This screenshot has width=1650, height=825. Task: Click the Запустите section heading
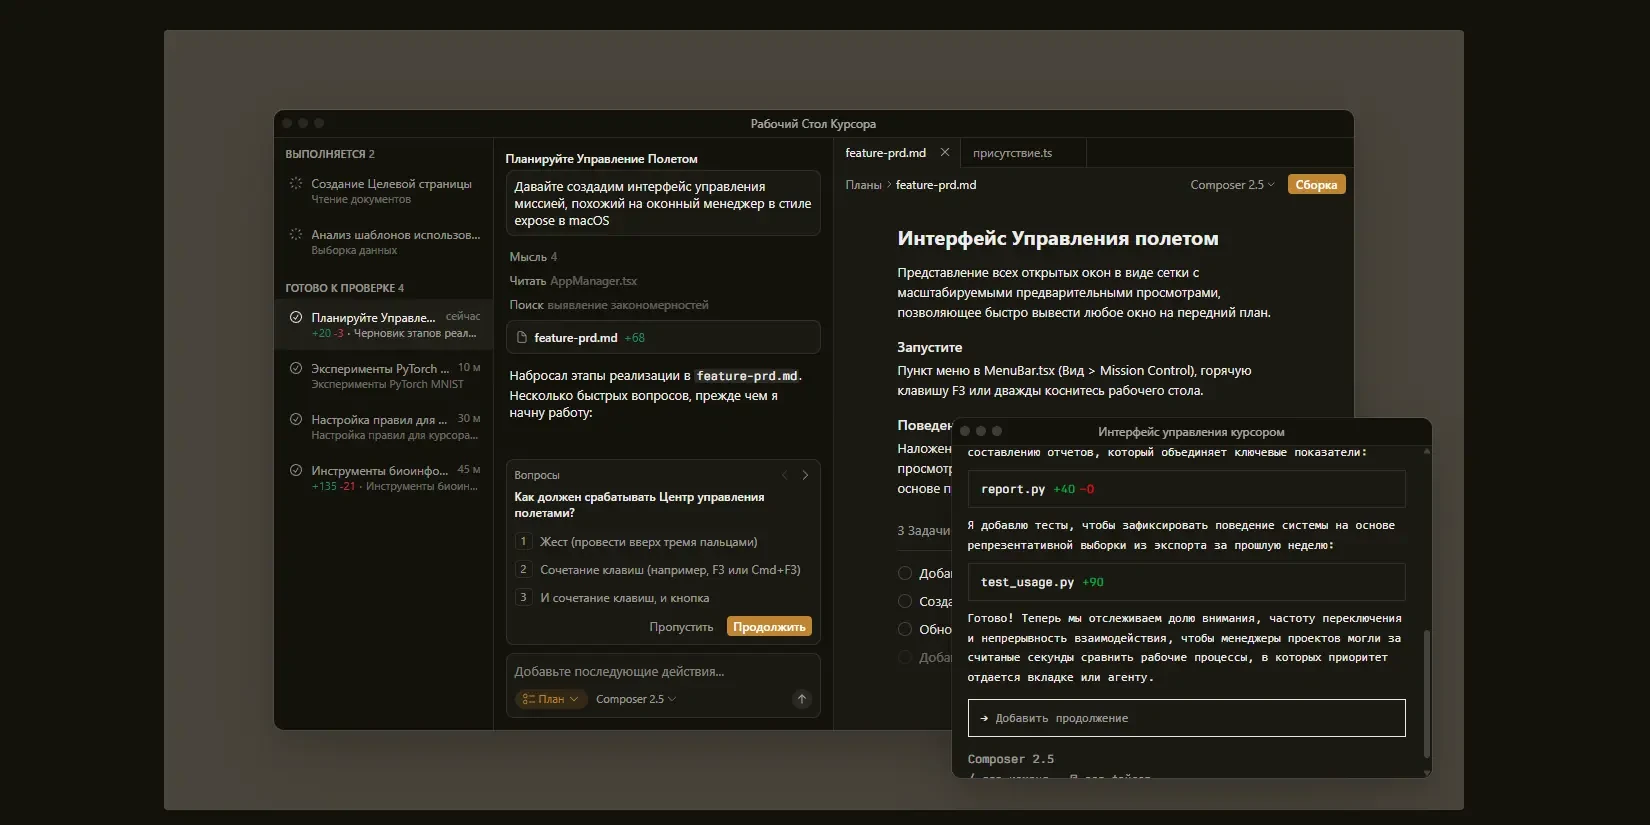[930, 347]
